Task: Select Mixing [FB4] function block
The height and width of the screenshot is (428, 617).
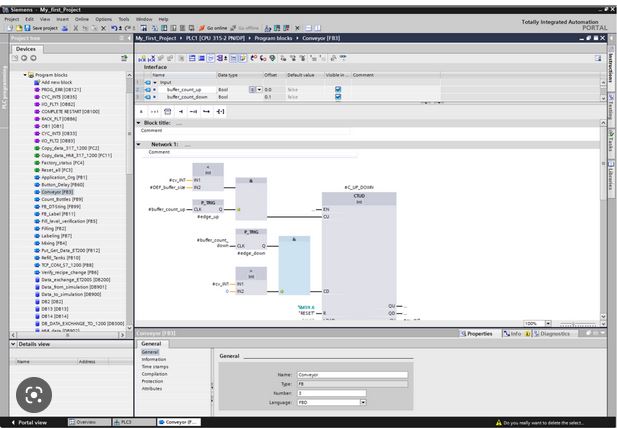Action: click(x=54, y=243)
